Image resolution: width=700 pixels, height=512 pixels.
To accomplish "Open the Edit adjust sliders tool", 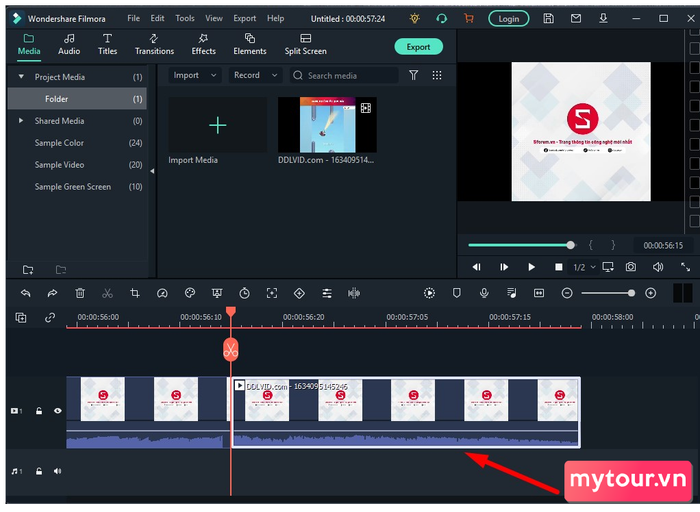I will [x=327, y=293].
